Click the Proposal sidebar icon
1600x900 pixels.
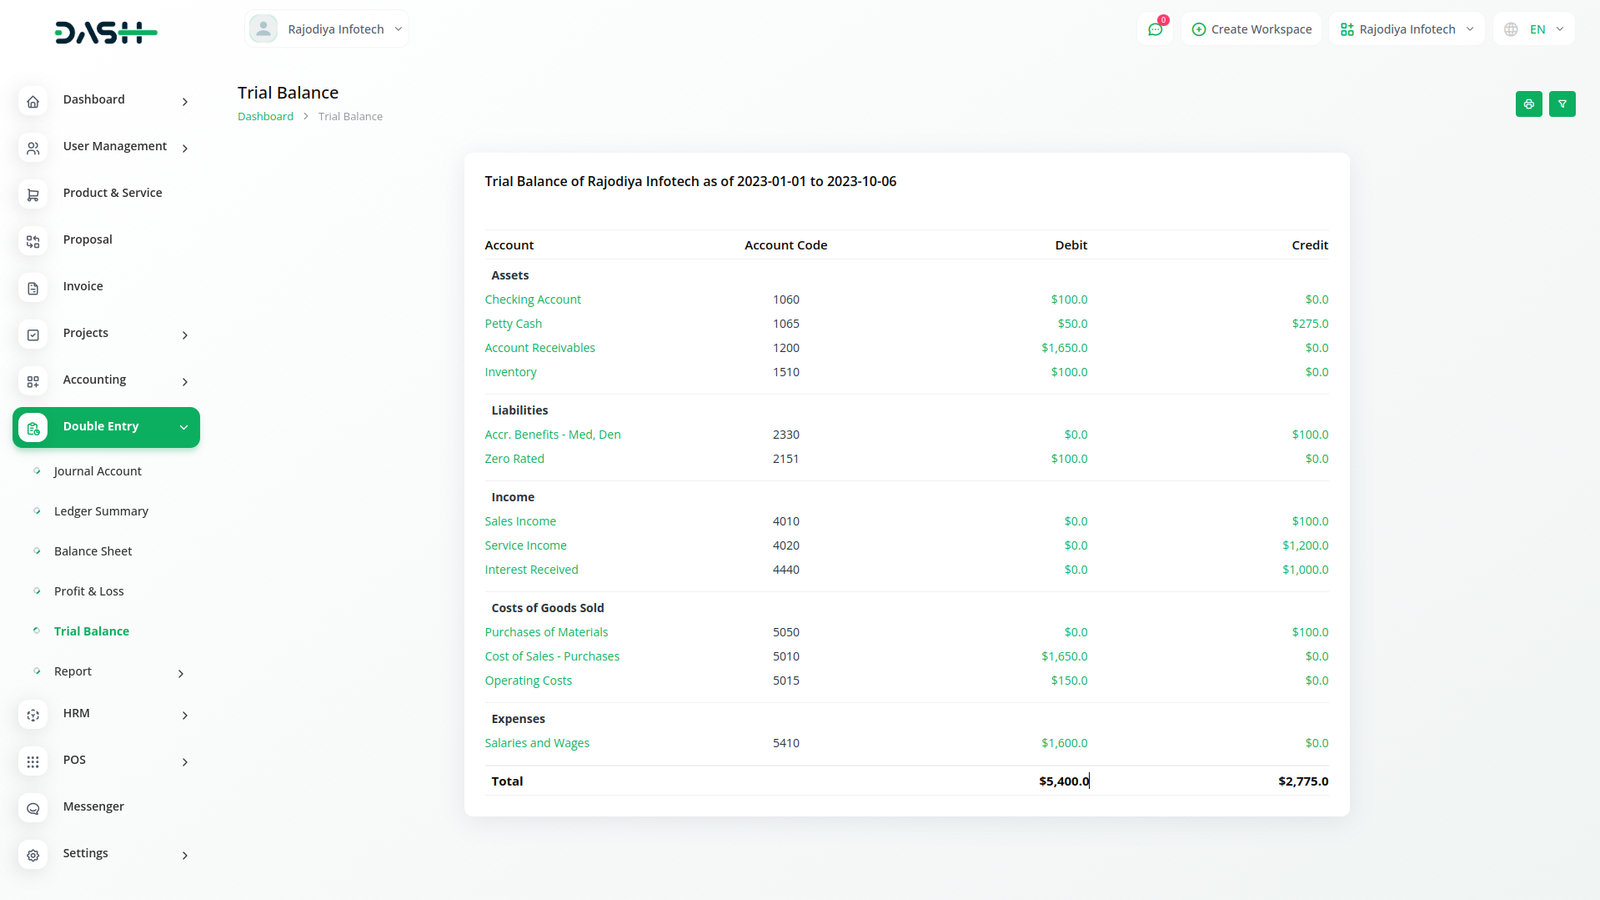point(33,241)
